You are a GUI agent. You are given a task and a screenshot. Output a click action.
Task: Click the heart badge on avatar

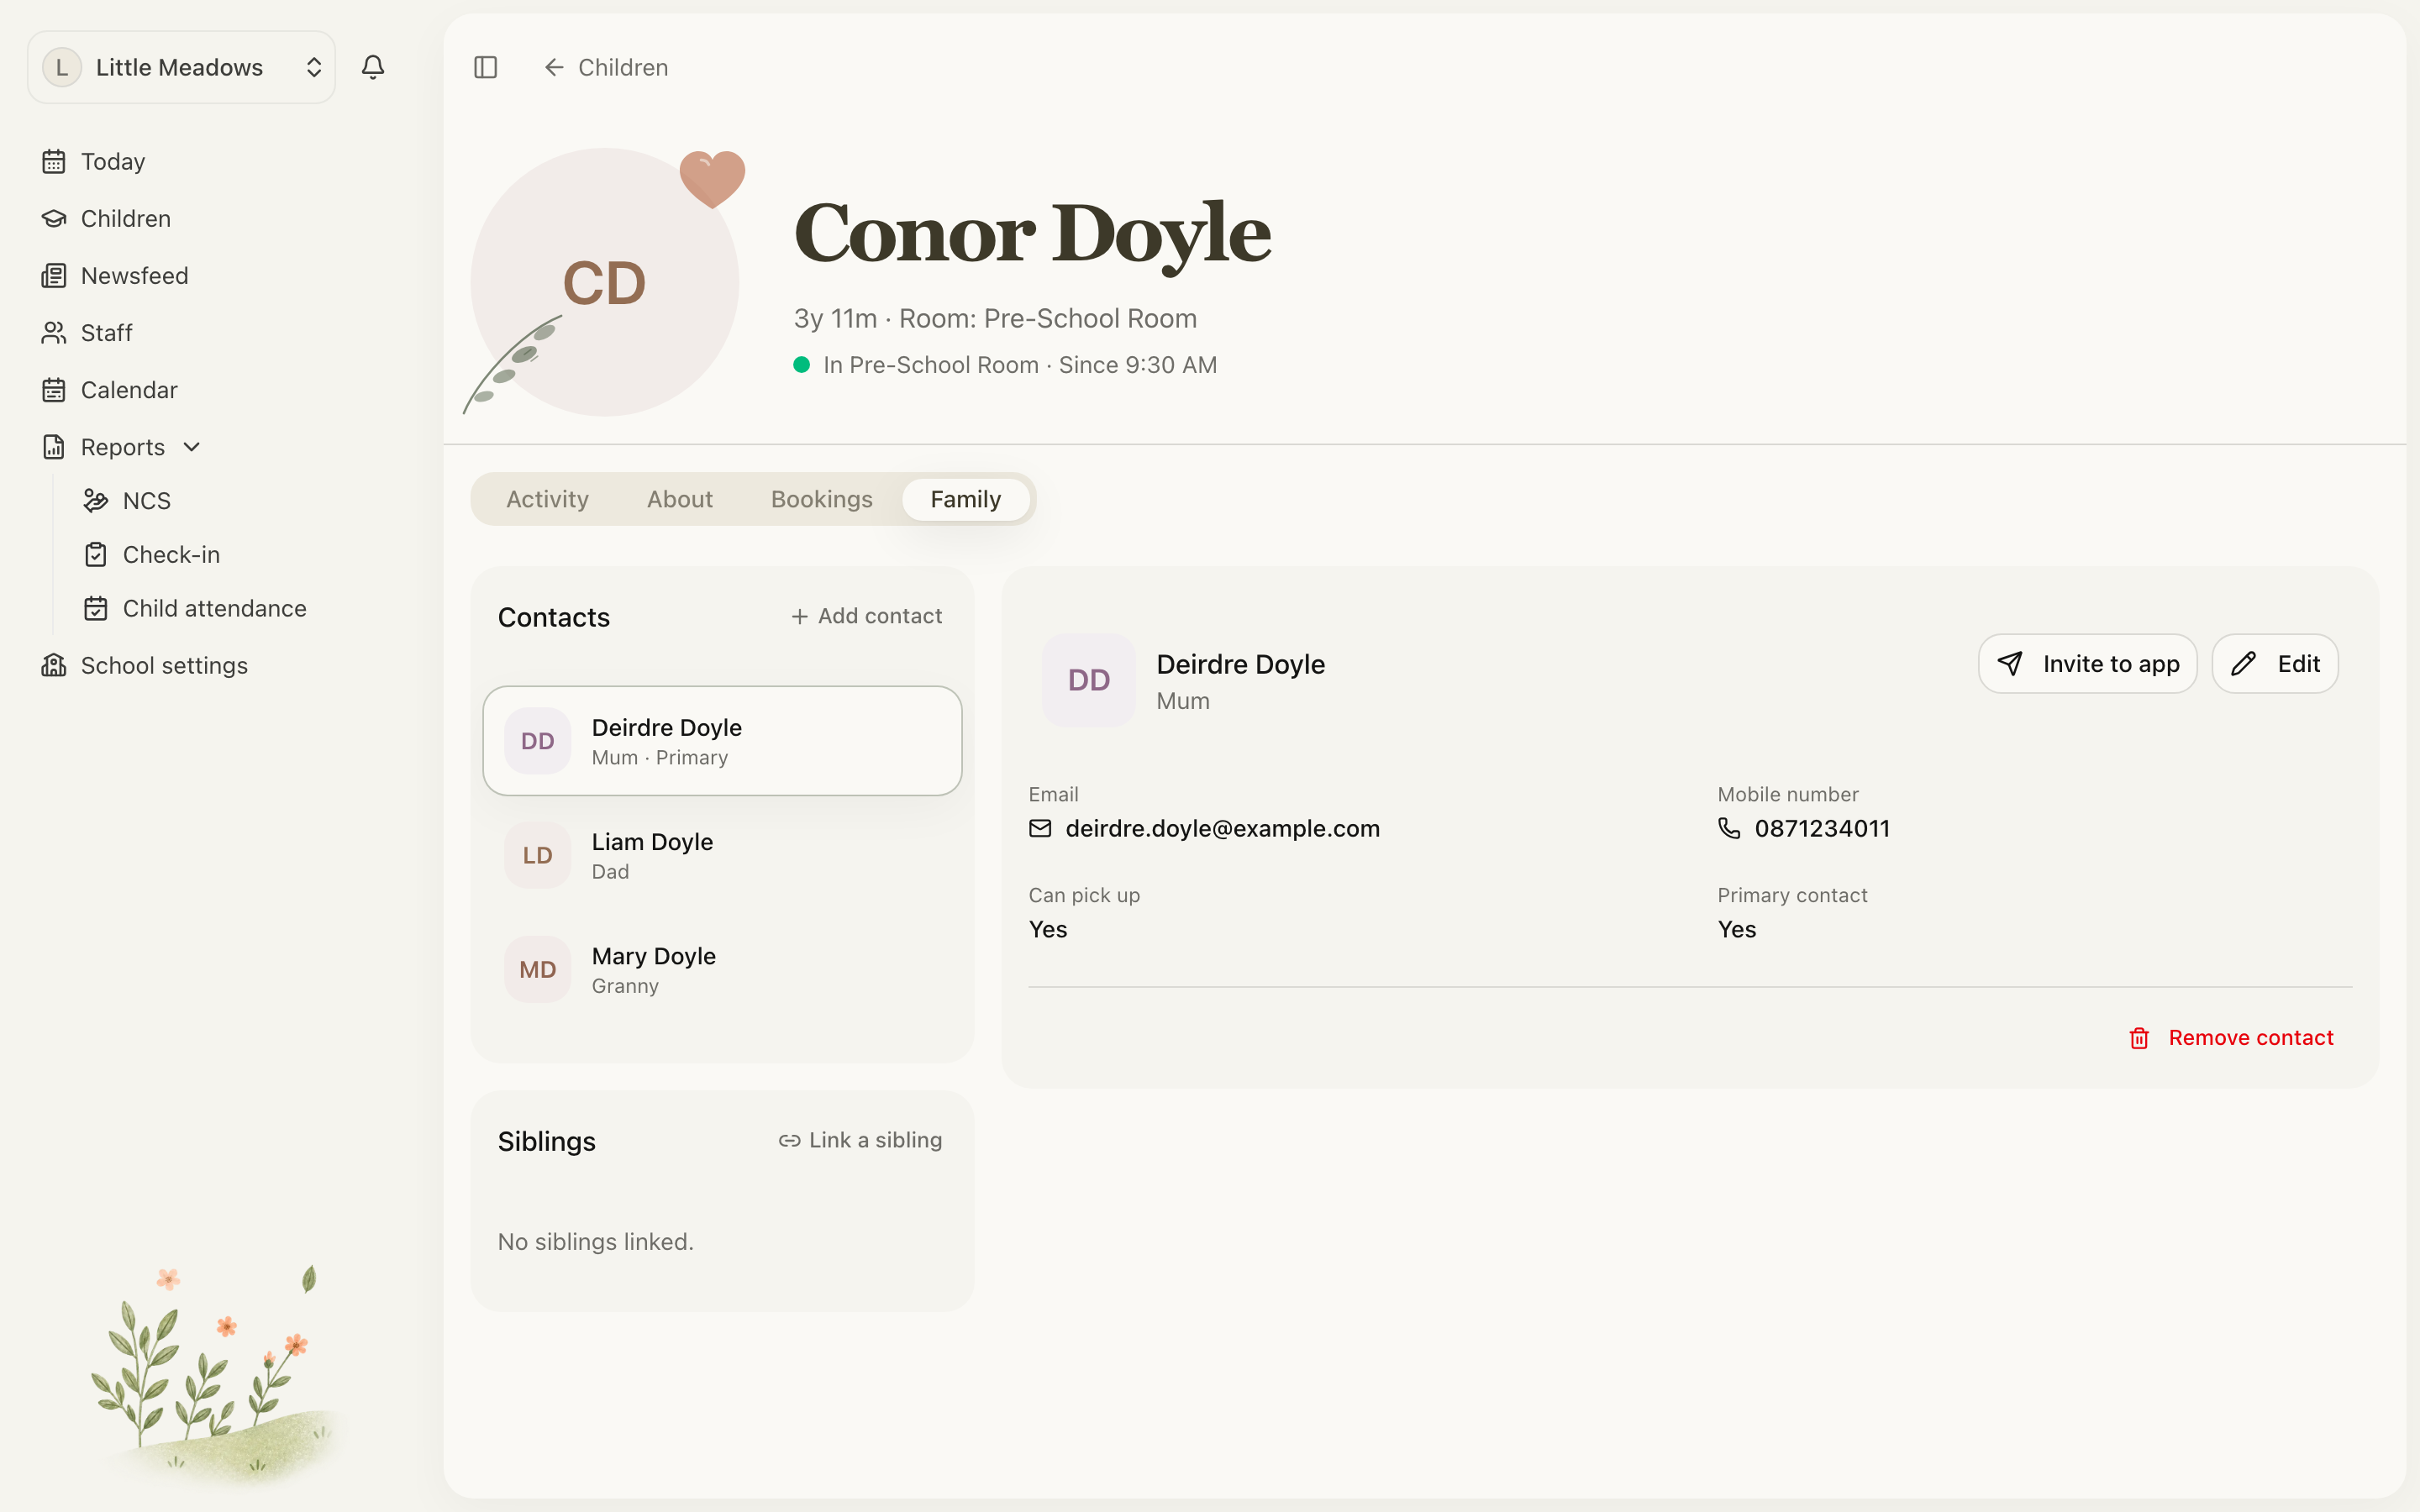pyautogui.click(x=712, y=179)
